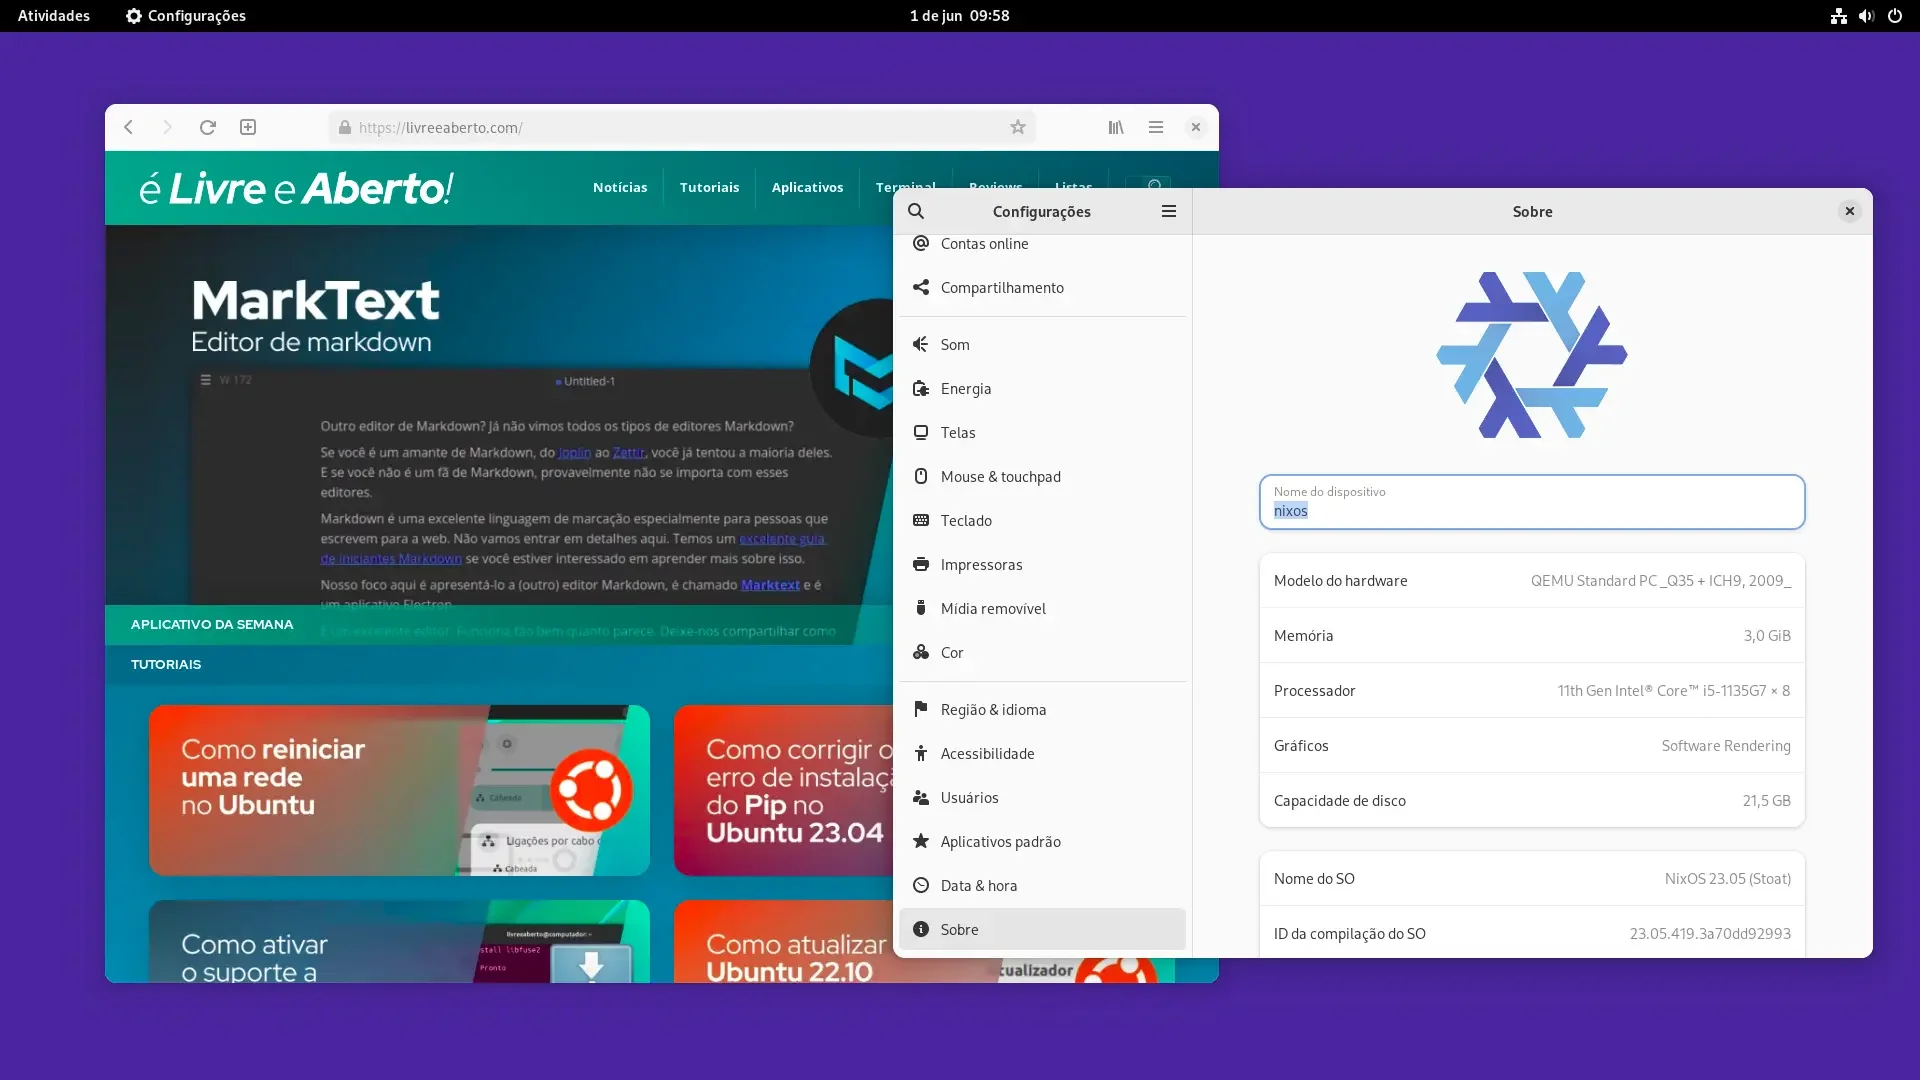Screen dimensions: 1920x1080
Task: Click the Zettlr link in article
Action: tap(629, 453)
